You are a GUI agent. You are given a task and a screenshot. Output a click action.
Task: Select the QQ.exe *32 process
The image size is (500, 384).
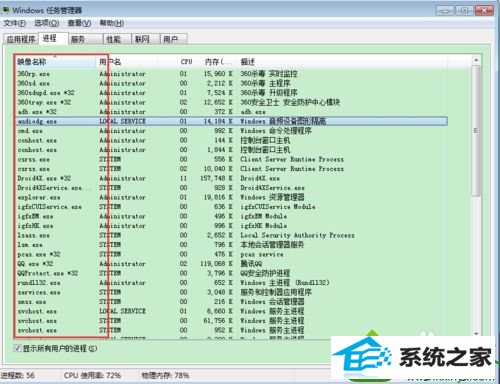(x=231, y=264)
